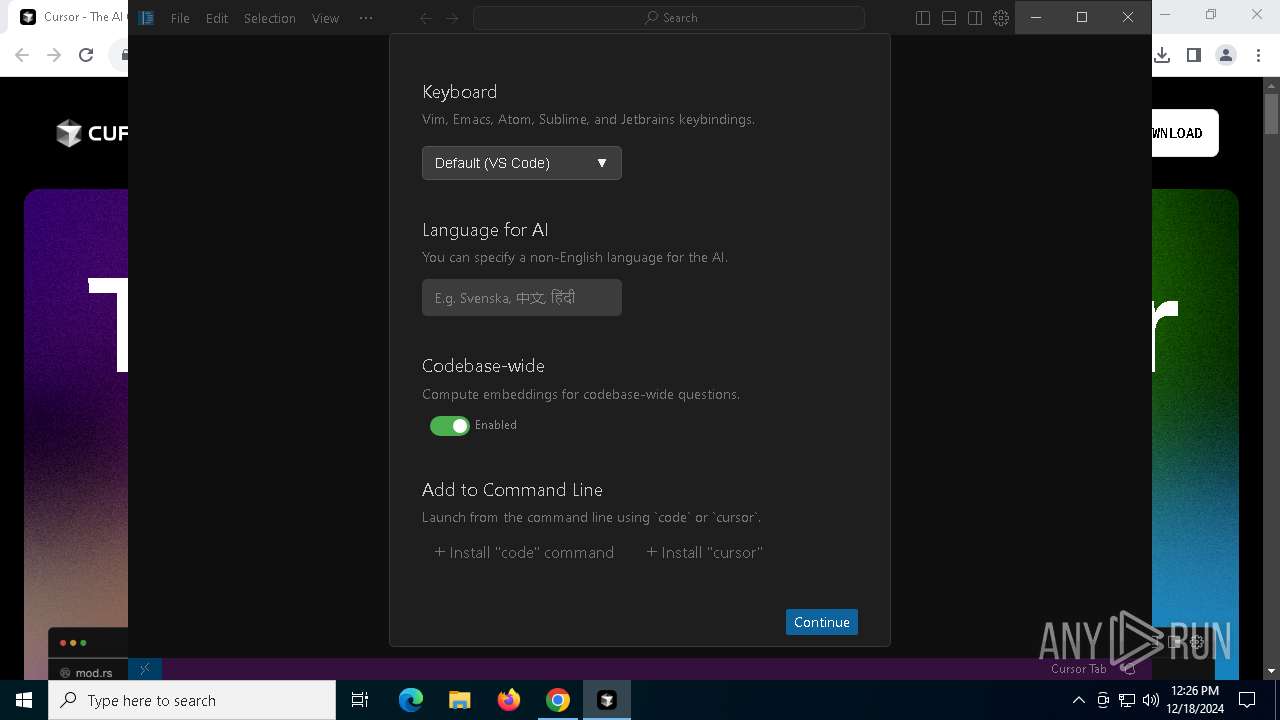Viewport: 1280px width, 720px height.
Task: Open the View menu in Cursor
Action: (325, 18)
